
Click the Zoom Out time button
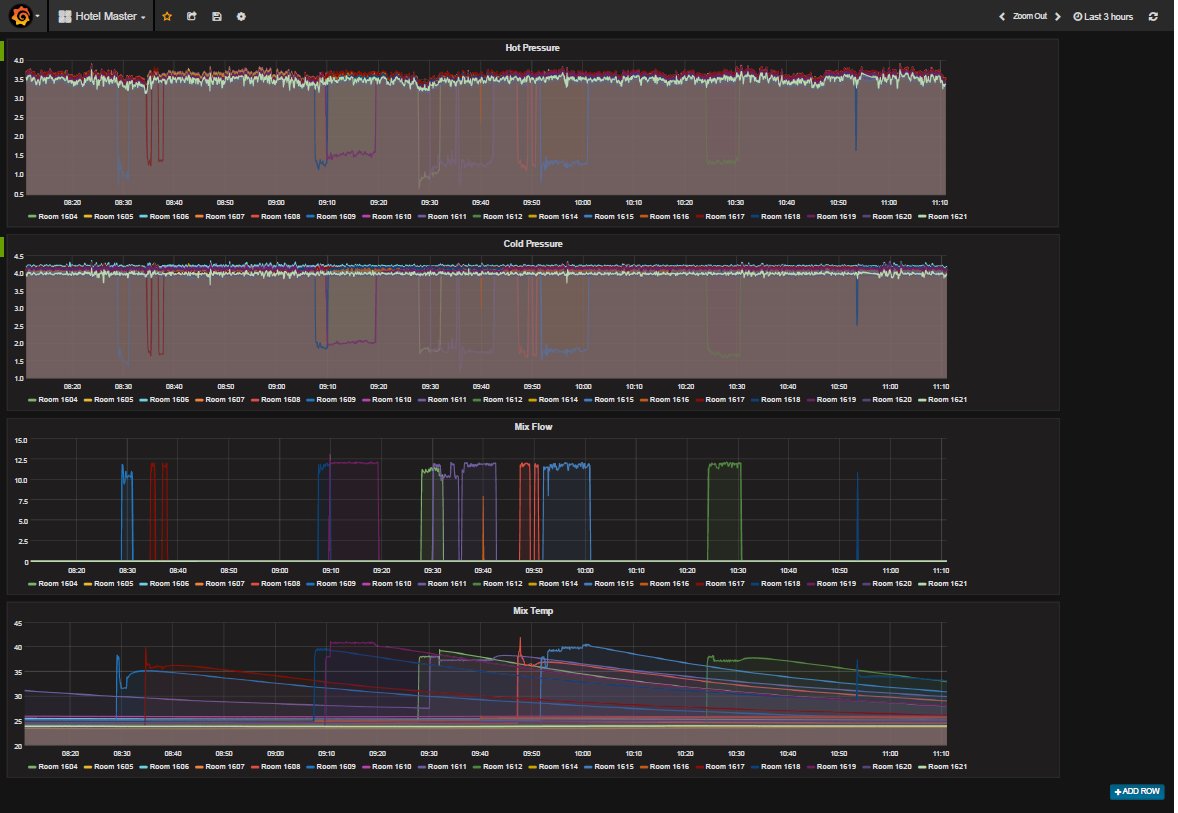[1029, 17]
